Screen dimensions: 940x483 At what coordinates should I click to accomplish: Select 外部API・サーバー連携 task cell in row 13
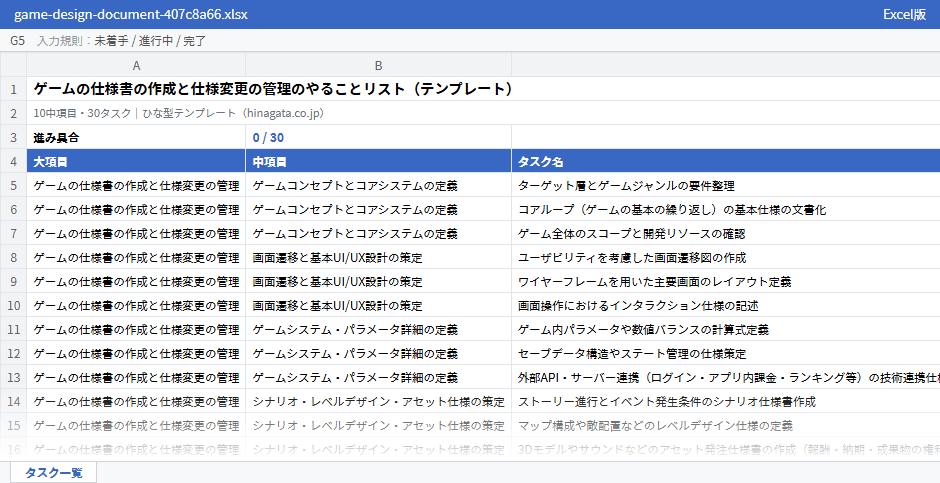point(725,378)
